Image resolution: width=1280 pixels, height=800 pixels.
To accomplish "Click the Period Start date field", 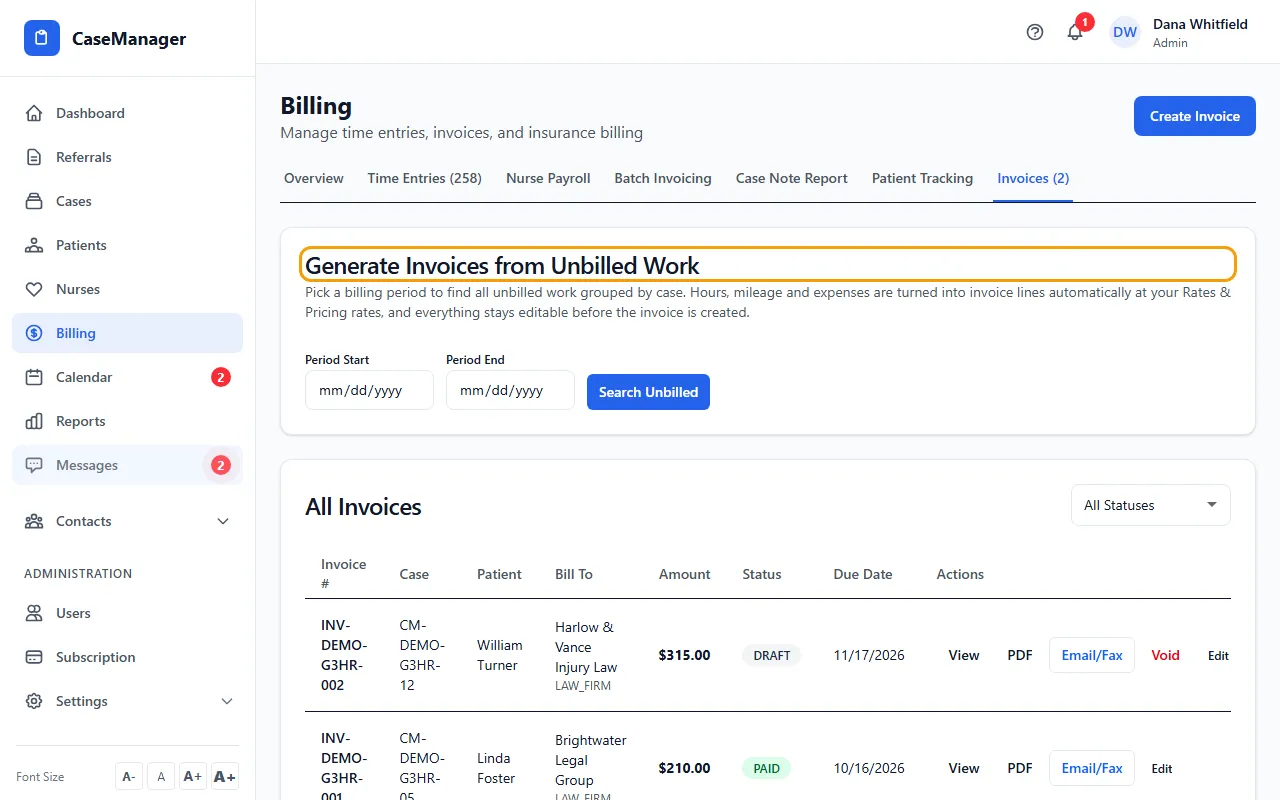I will click(369, 390).
